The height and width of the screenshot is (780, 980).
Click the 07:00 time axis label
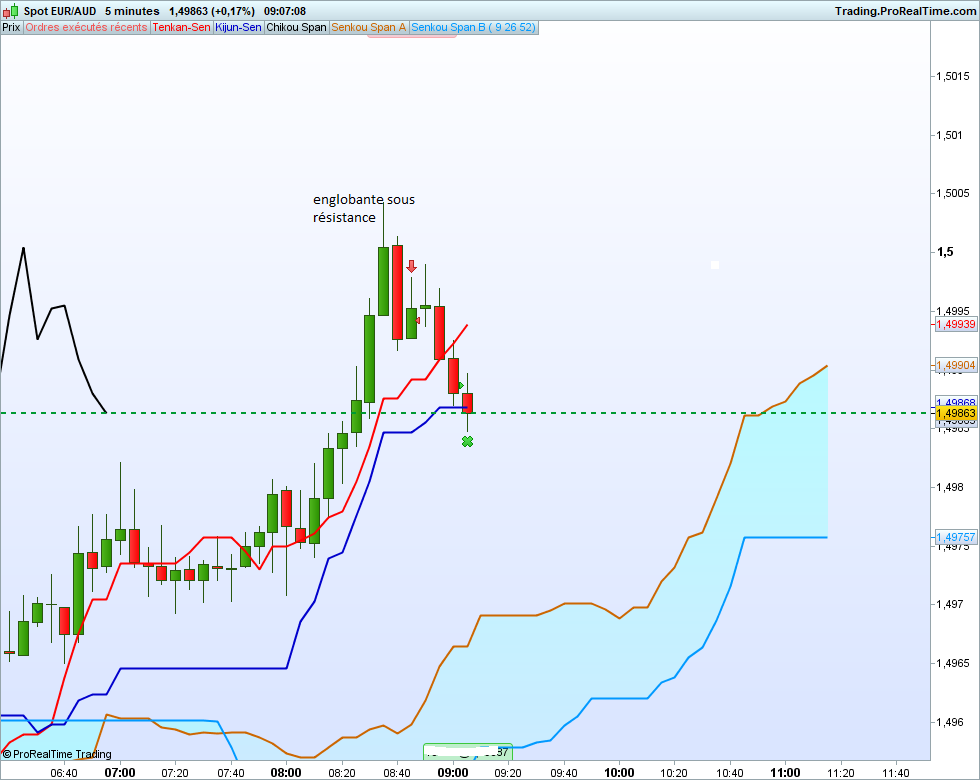pyautogui.click(x=120, y=772)
